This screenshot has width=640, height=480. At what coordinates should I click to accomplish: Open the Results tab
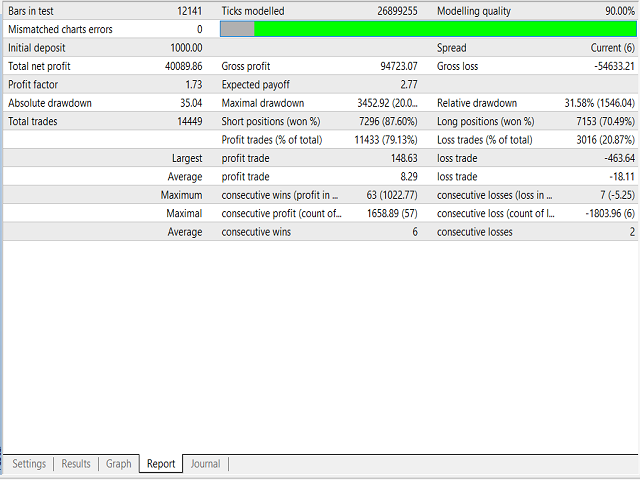(76, 464)
